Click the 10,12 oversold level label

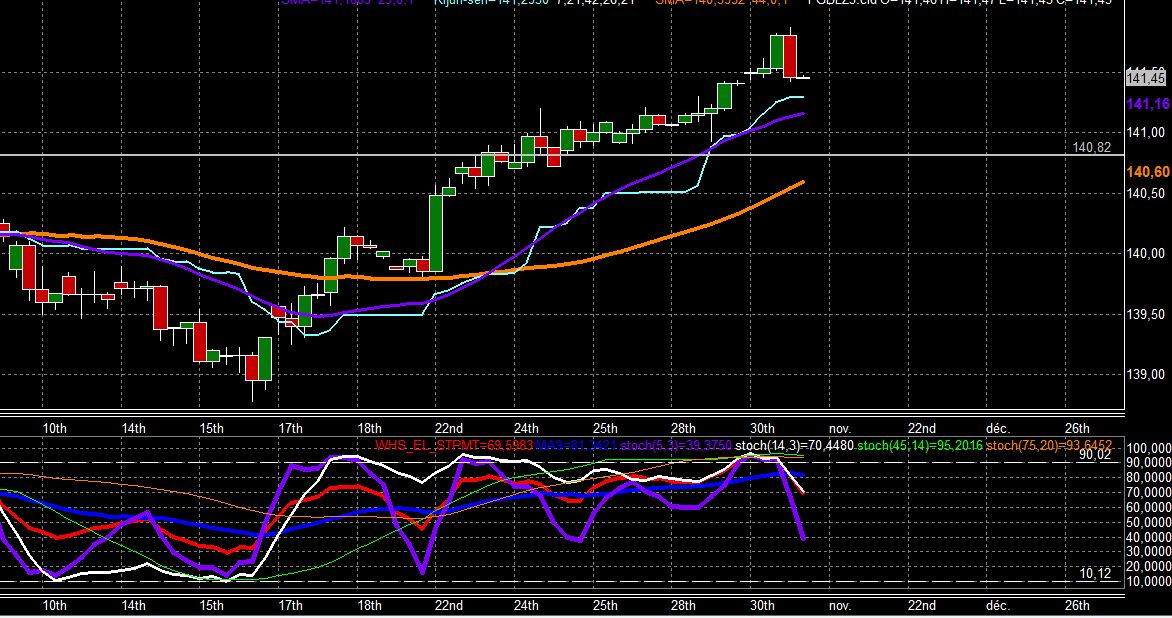point(1095,573)
